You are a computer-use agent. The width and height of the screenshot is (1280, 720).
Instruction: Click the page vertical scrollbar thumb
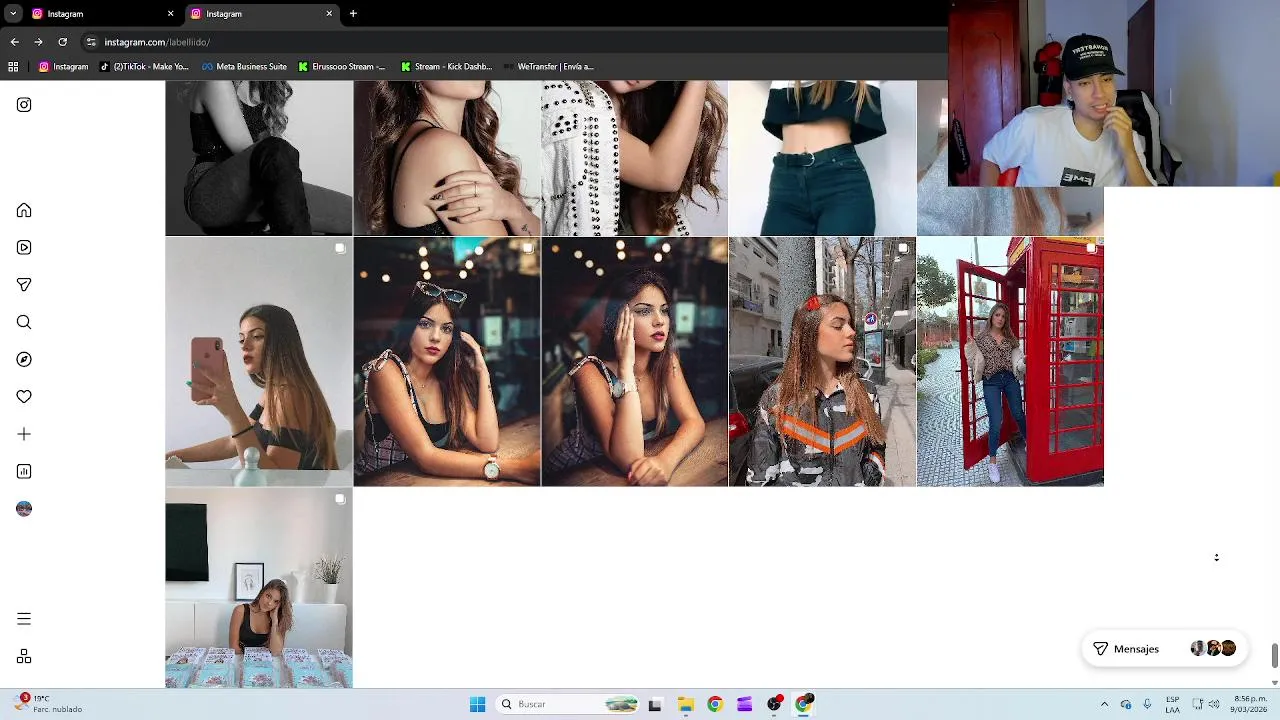pos(1274,655)
